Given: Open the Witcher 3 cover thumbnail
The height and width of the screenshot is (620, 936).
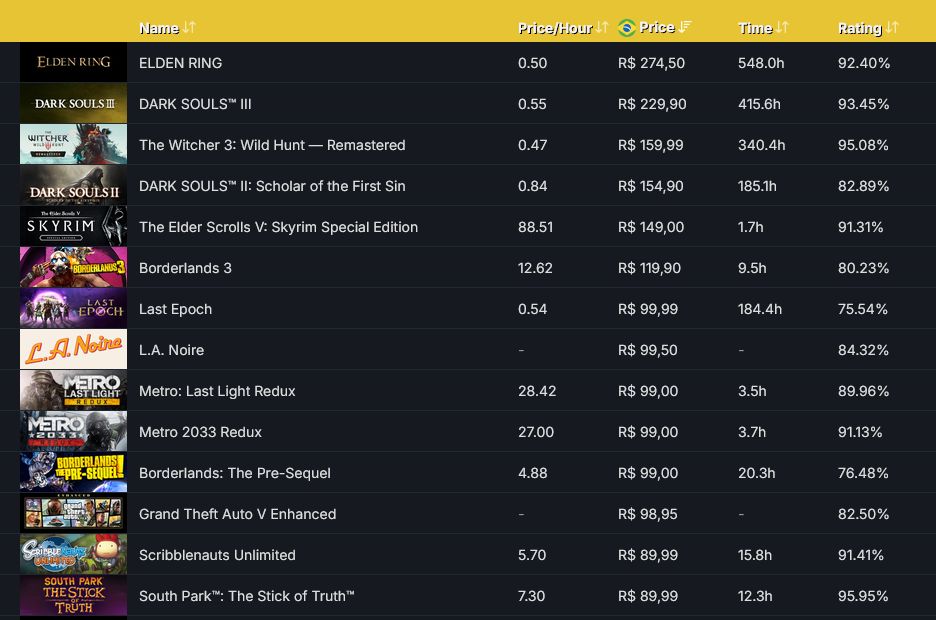Looking at the screenshot, I should 73,144.
